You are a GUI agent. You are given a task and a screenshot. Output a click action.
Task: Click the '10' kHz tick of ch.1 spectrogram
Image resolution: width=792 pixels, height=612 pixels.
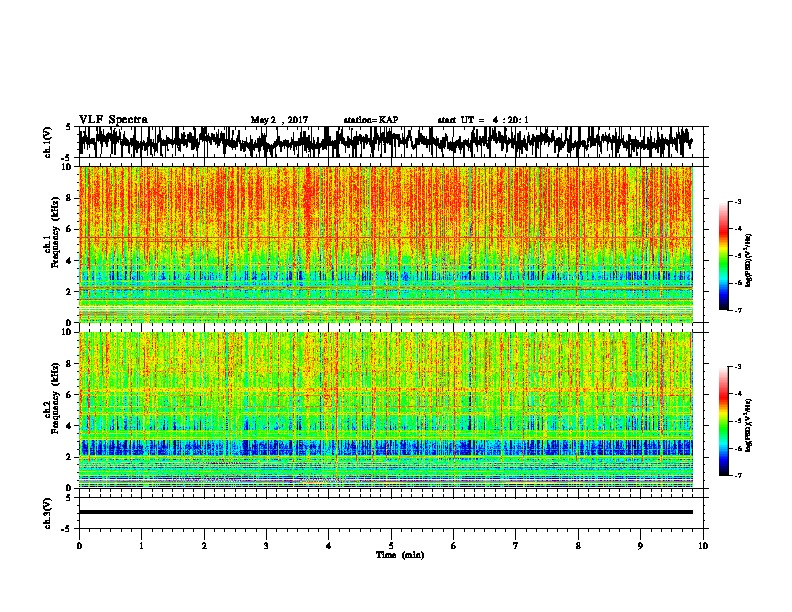[x=68, y=167]
